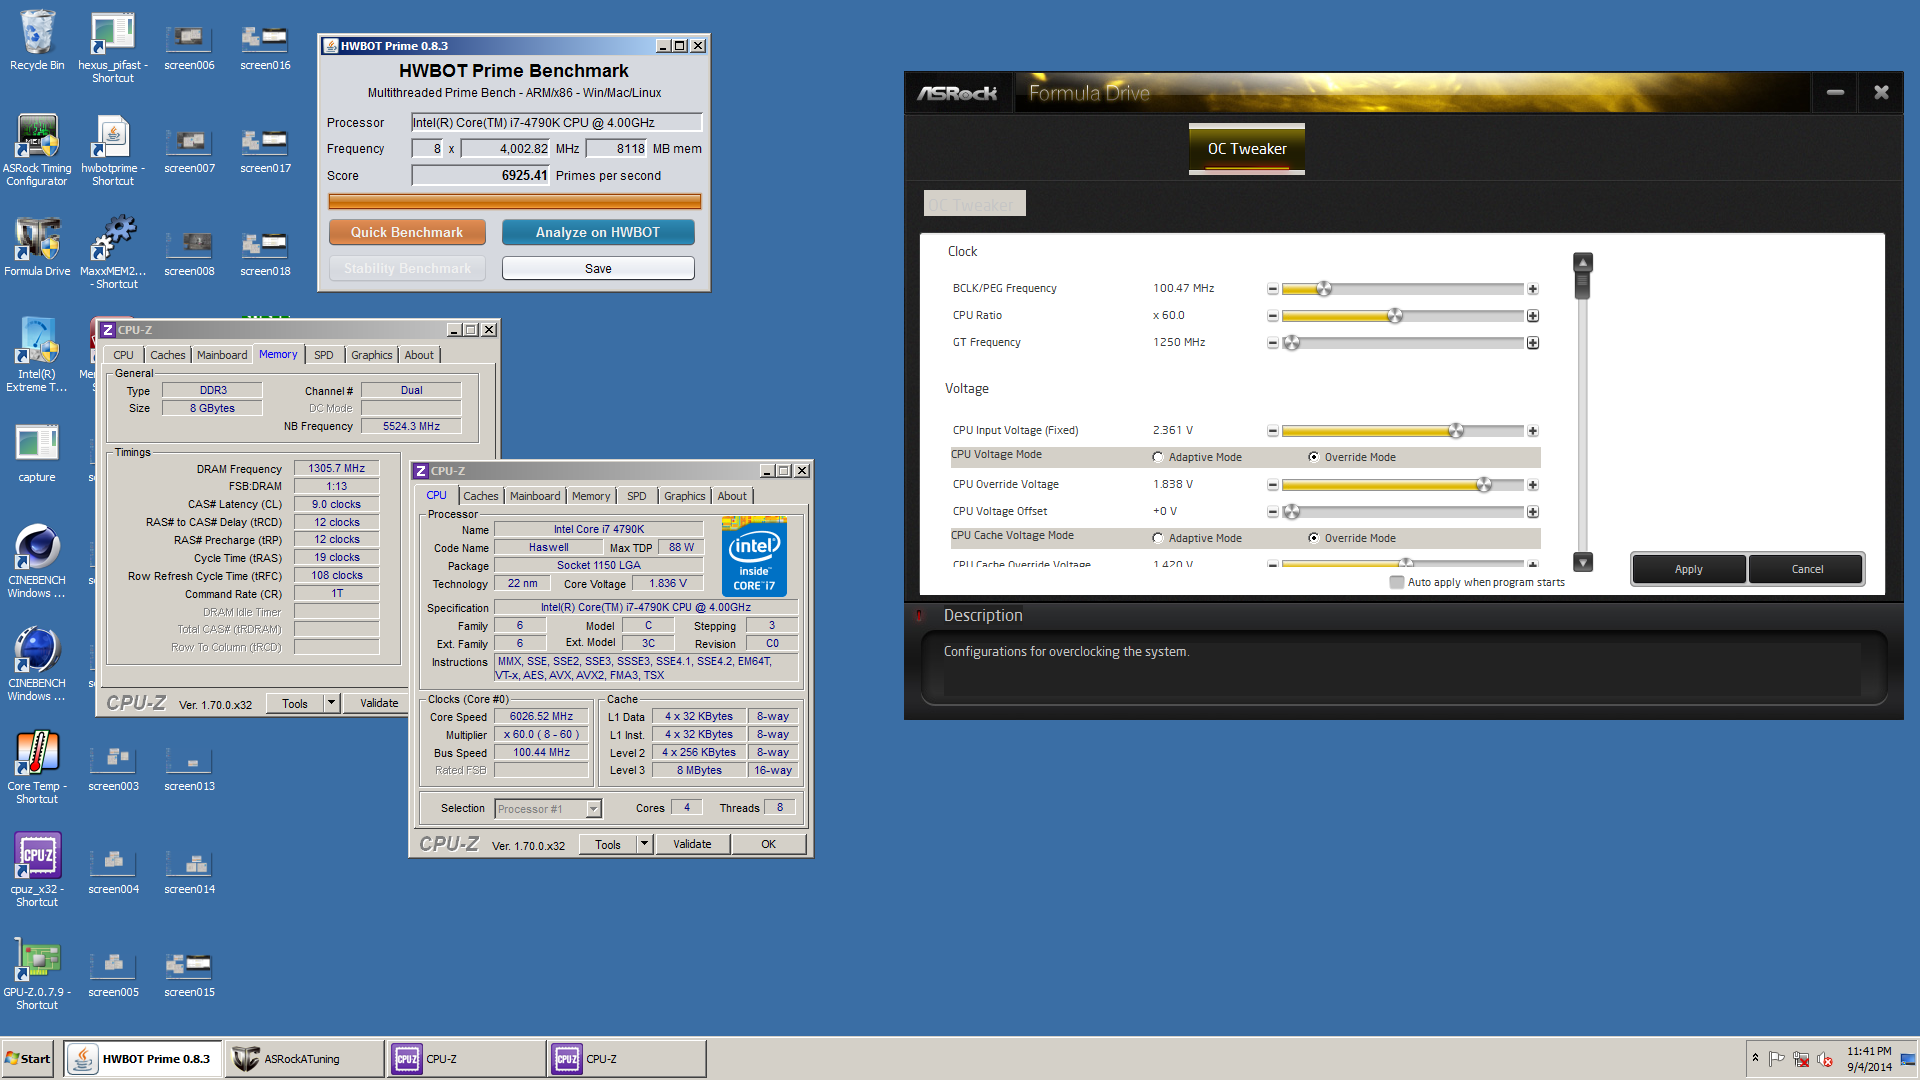
Task: Click the CPU Override Voltage slider handle
Action: point(1484,485)
